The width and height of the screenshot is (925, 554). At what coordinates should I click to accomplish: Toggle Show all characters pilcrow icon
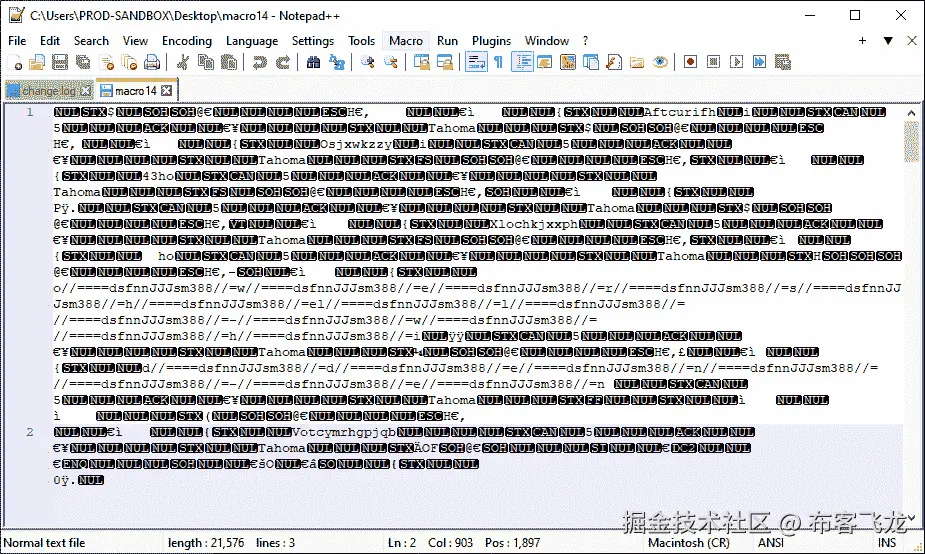pyautogui.click(x=498, y=62)
